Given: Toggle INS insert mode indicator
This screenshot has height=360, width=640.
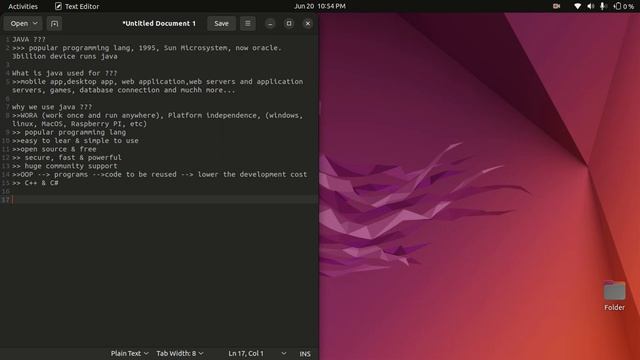Looking at the screenshot, I should tap(305, 354).
